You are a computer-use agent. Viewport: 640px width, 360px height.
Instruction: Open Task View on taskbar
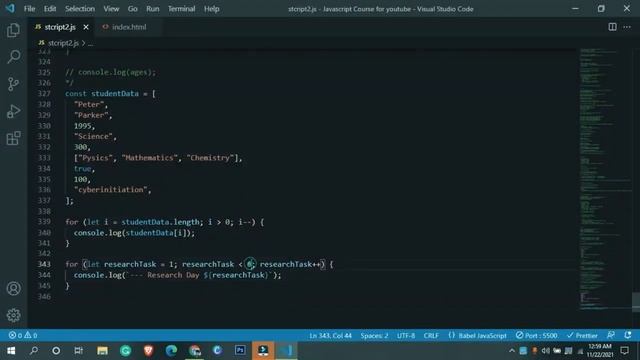[x=78, y=351]
